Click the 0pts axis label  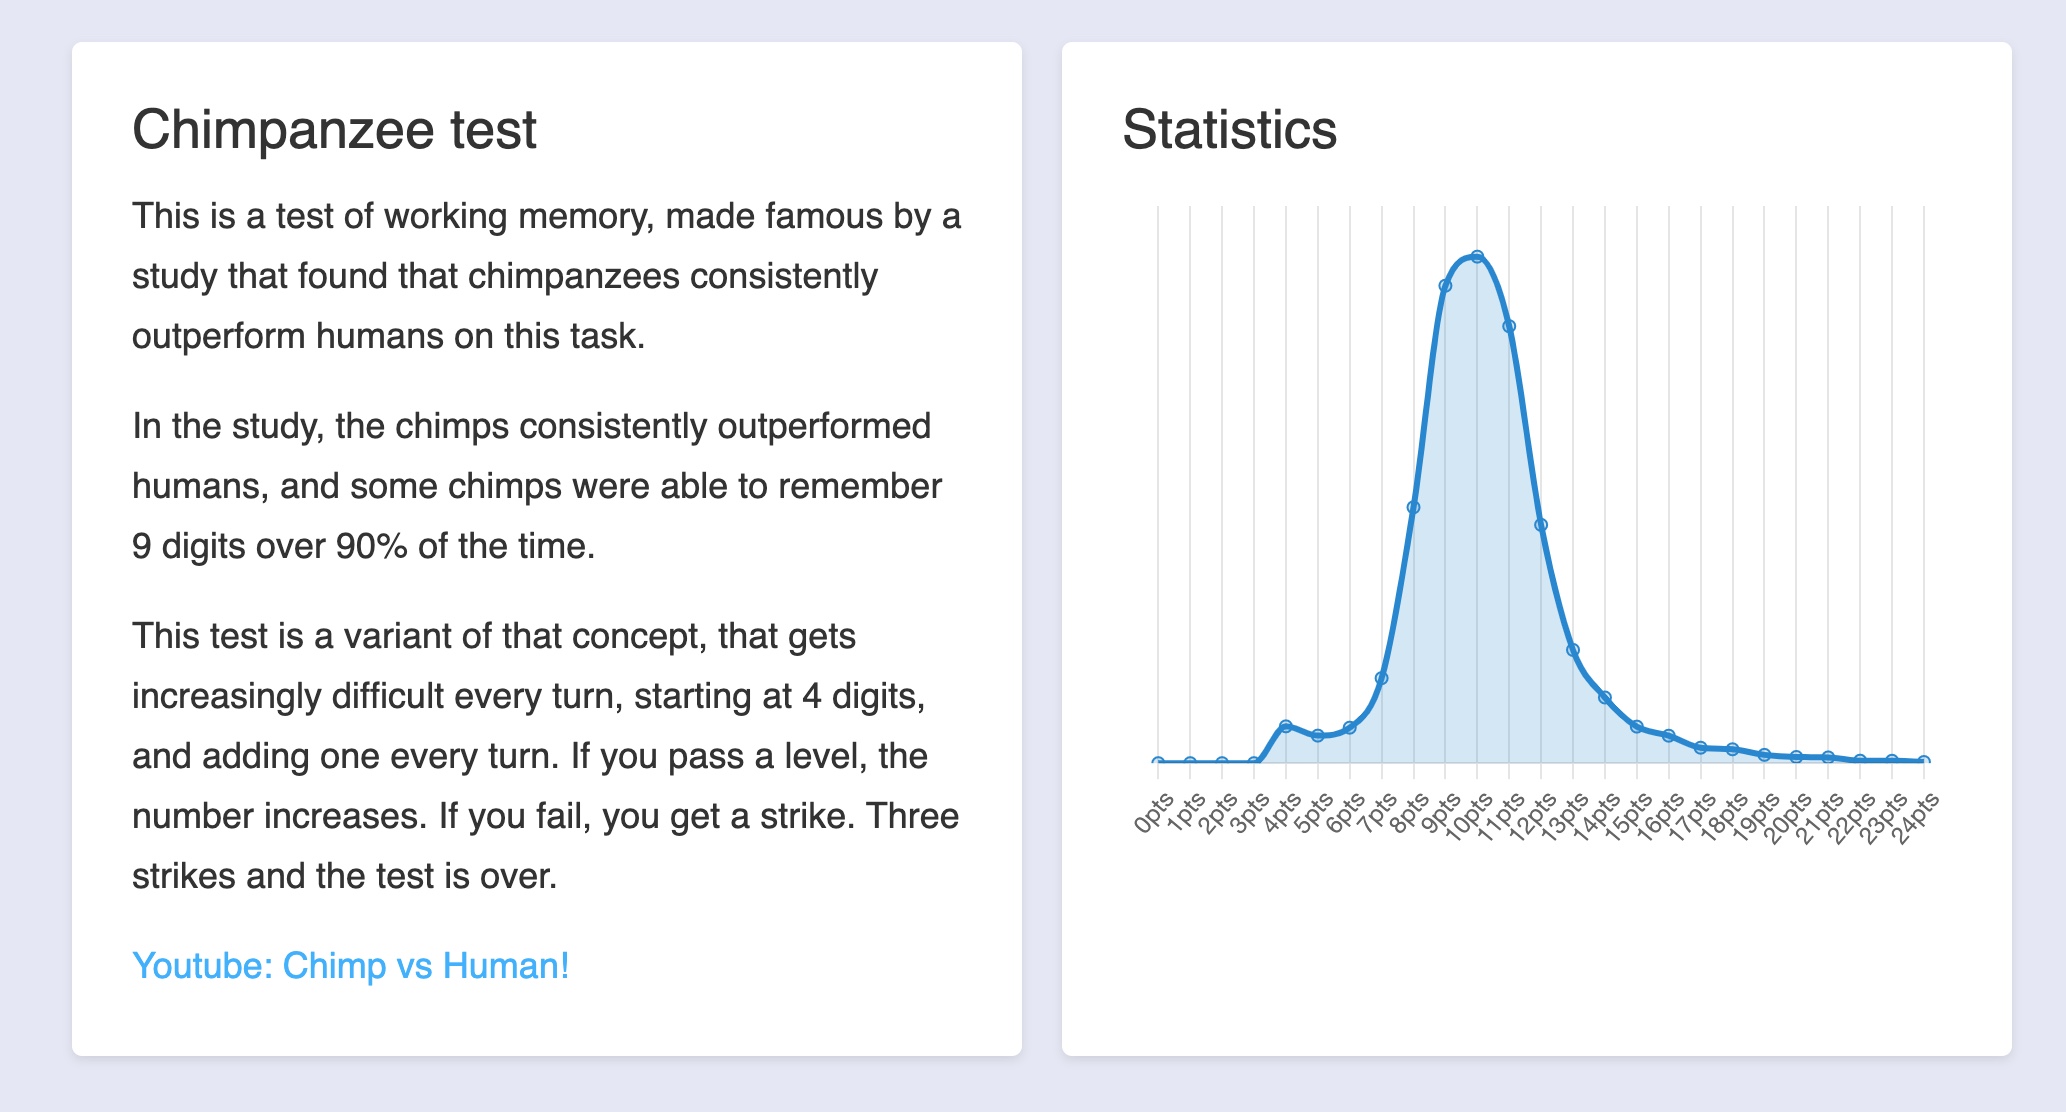click(x=1153, y=812)
